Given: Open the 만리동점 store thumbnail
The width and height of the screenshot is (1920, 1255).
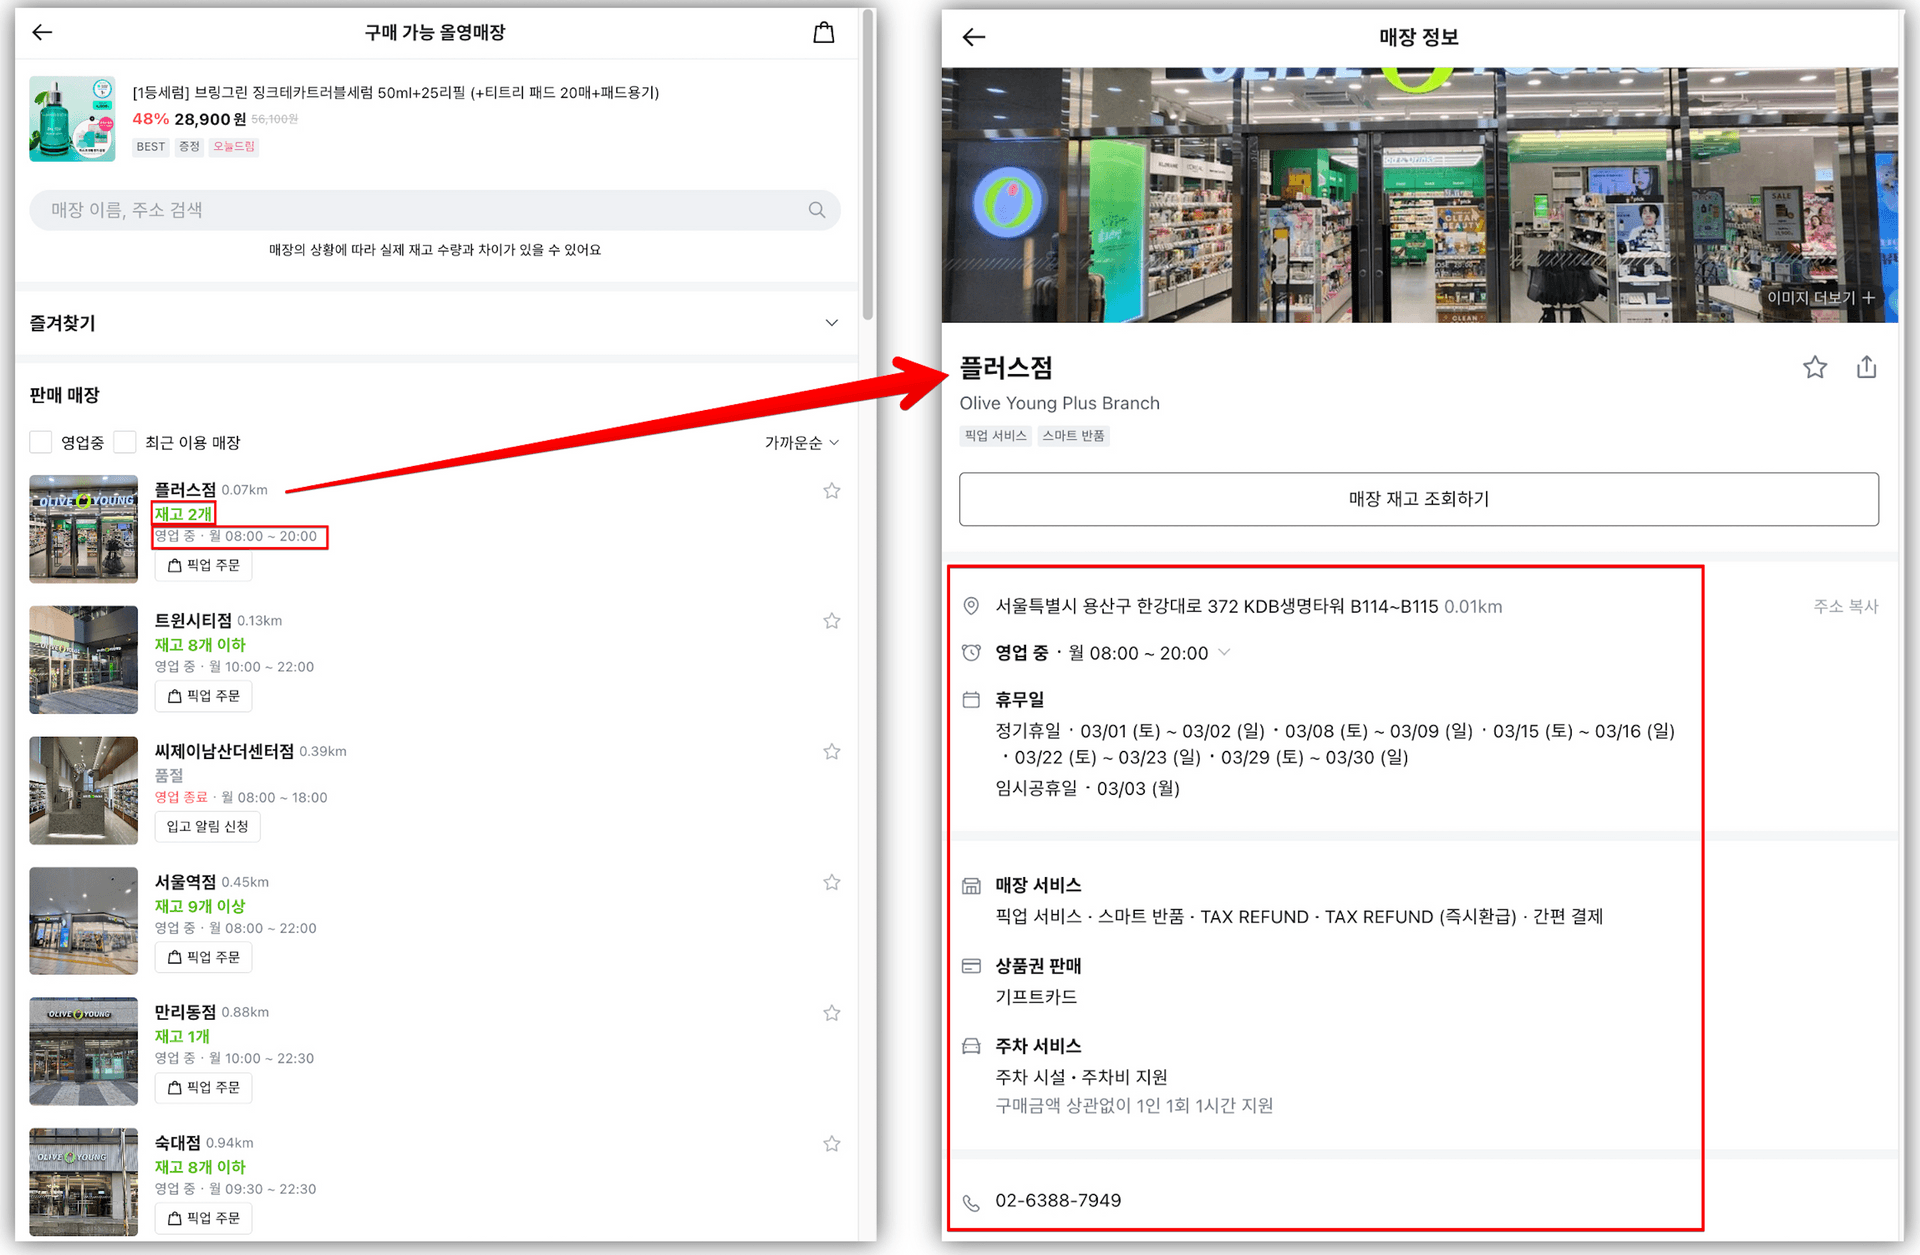Looking at the screenshot, I should [83, 1051].
